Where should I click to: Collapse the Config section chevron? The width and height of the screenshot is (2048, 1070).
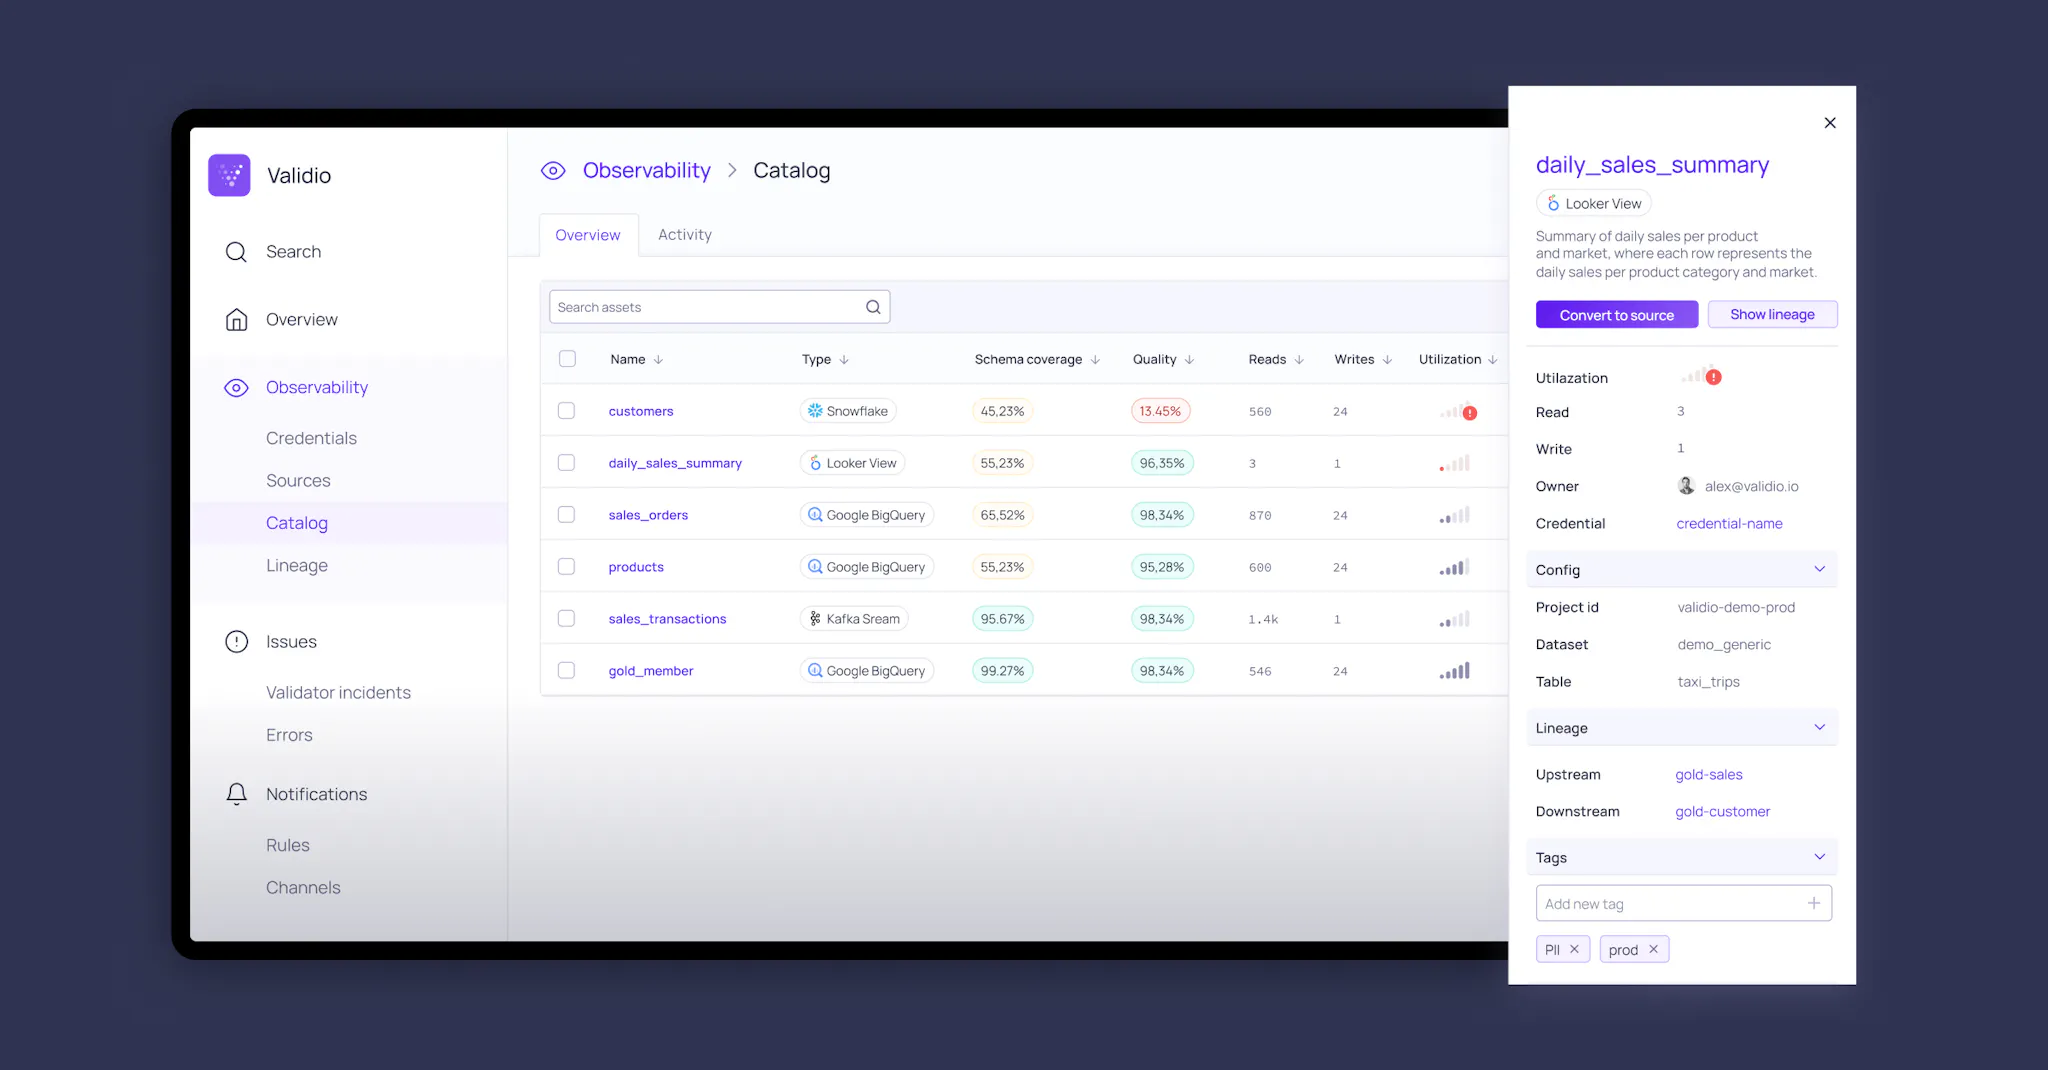pos(1820,569)
